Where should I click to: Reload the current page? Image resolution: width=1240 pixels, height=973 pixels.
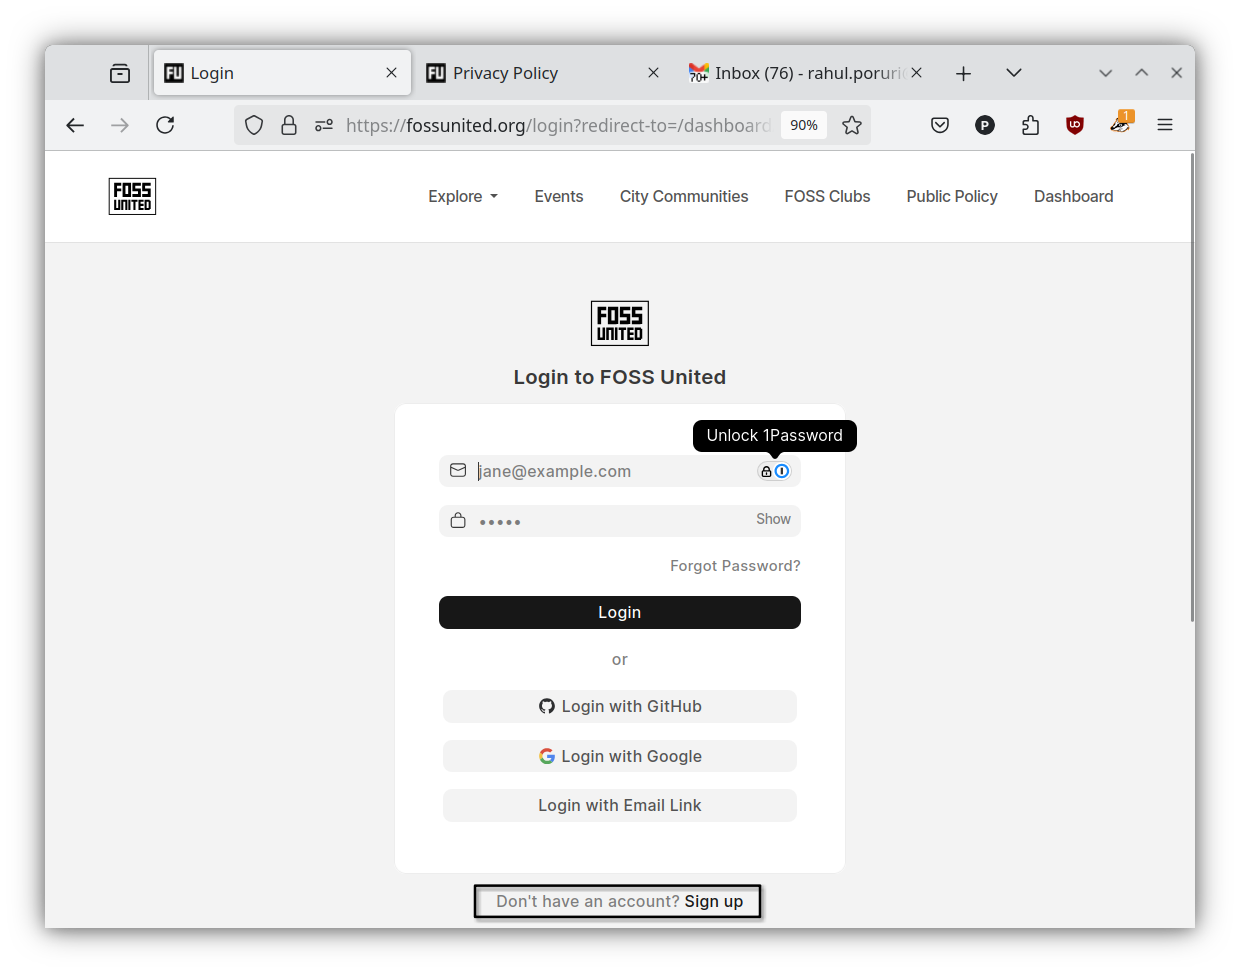(x=165, y=125)
